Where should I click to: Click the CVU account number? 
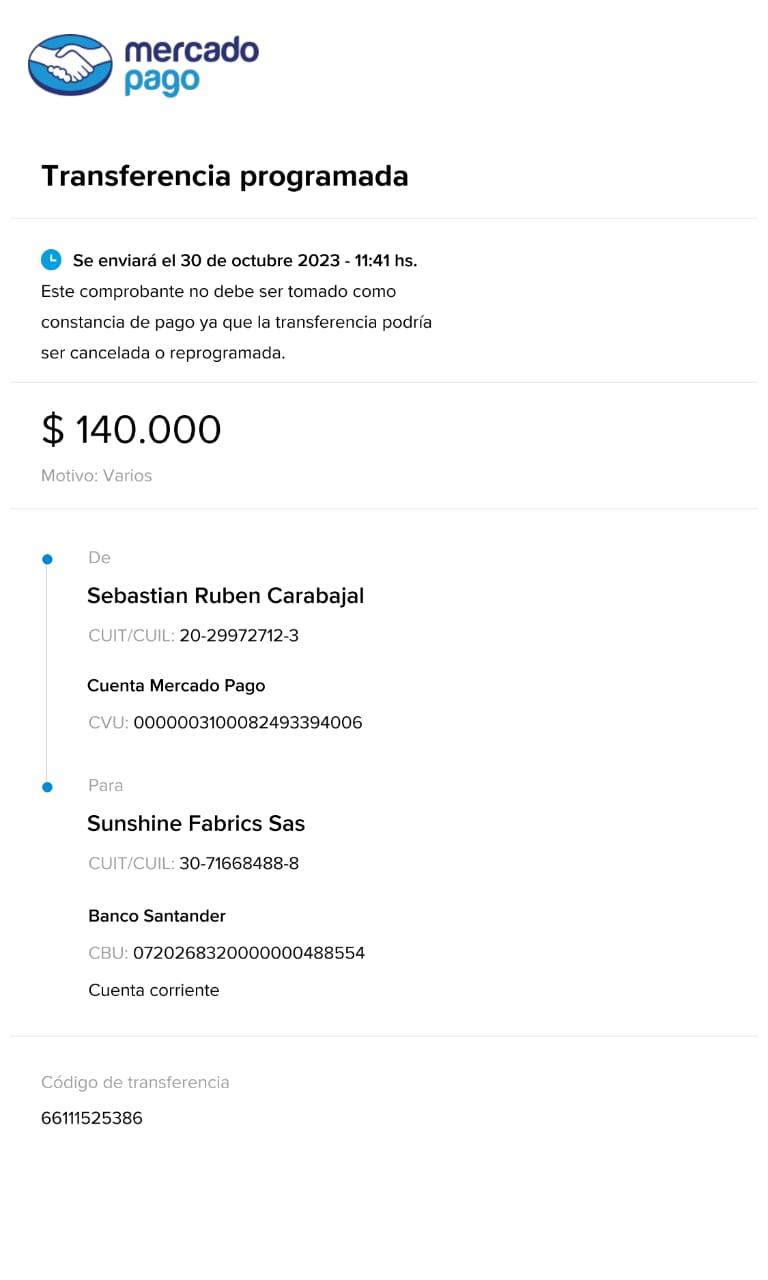tap(247, 723)
